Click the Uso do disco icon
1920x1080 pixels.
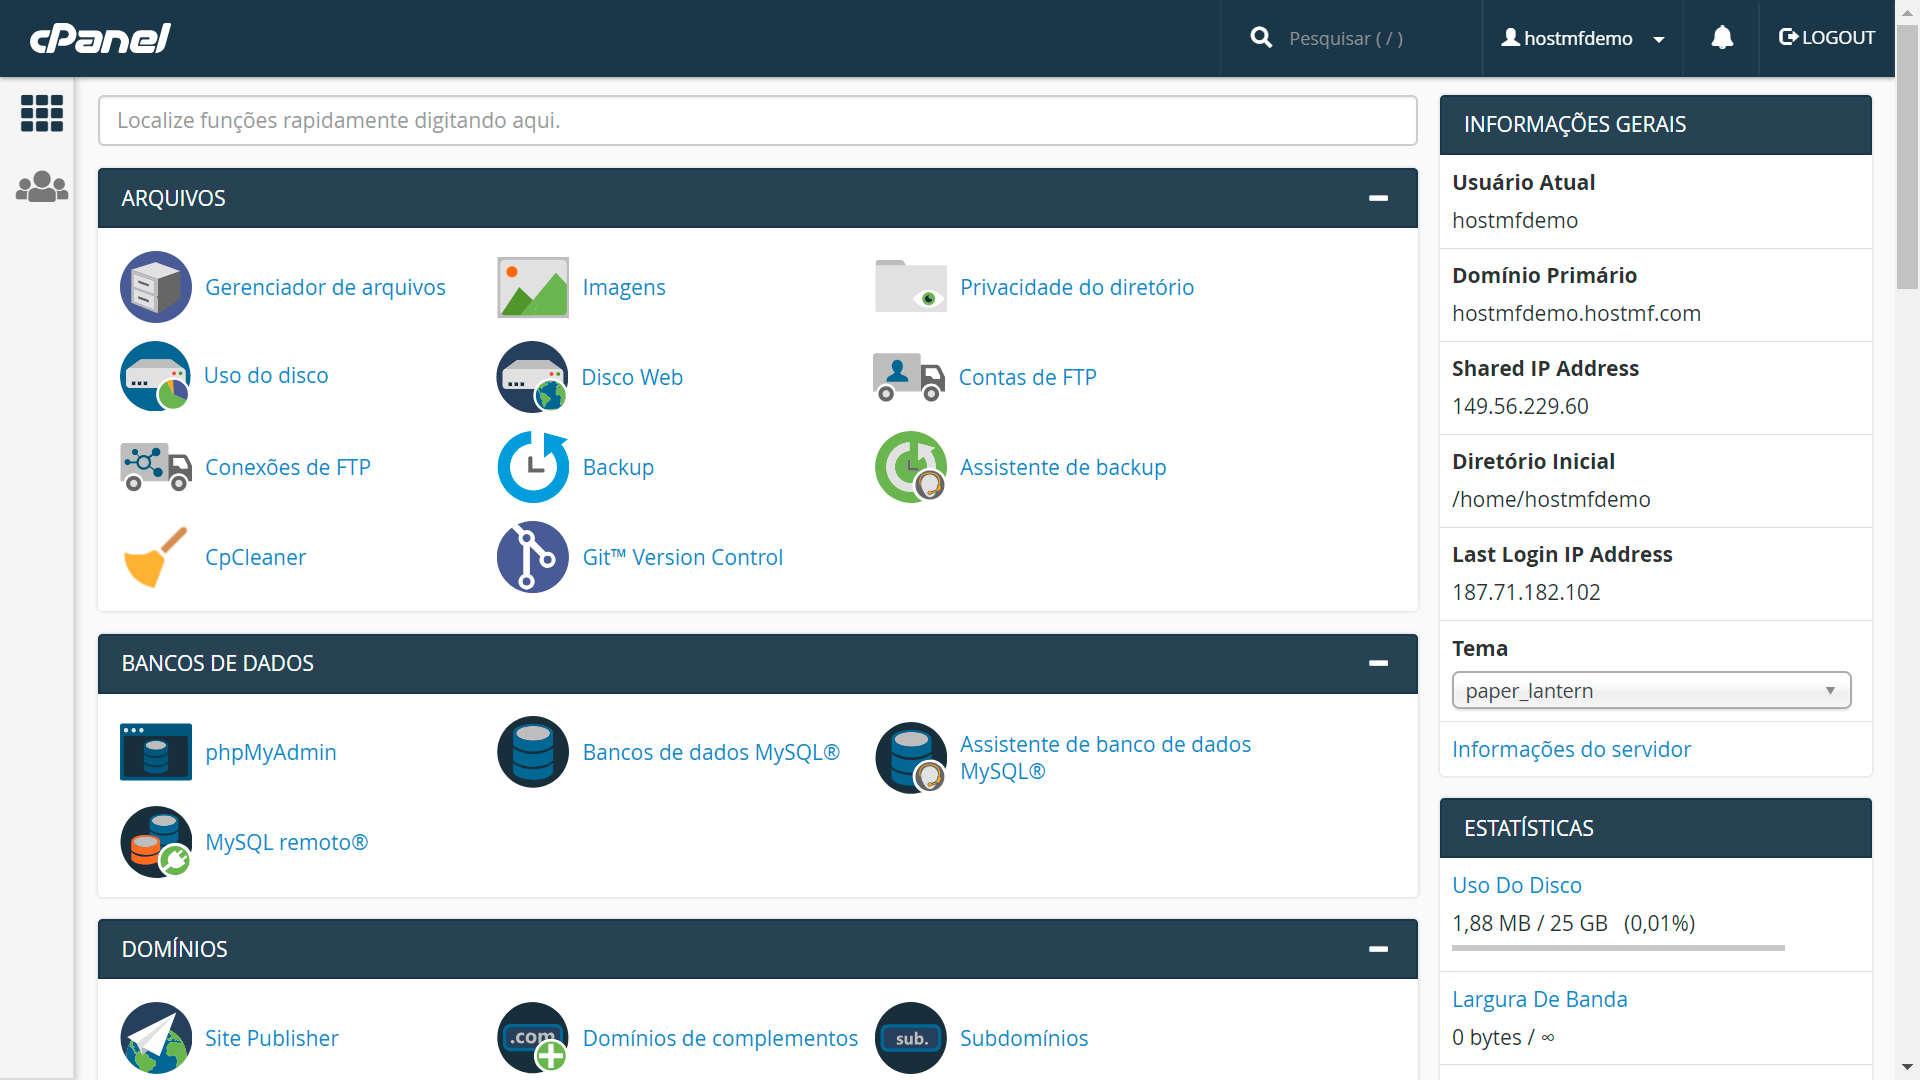155,376
